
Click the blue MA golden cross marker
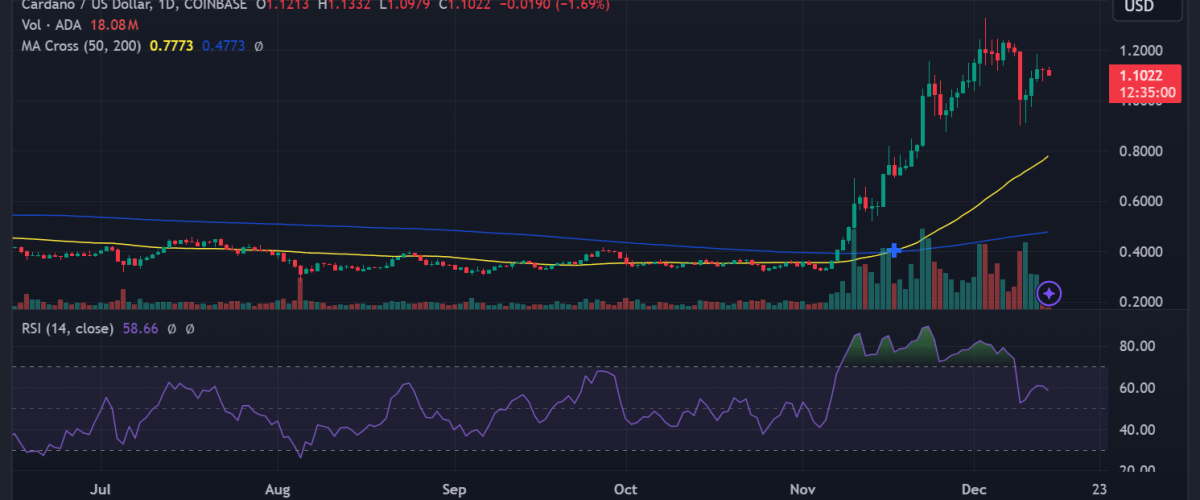[895, 251]
